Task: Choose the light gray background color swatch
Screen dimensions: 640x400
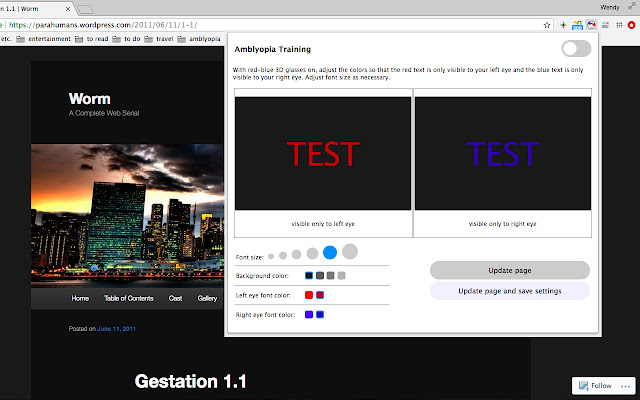Action: click(342, 276)
